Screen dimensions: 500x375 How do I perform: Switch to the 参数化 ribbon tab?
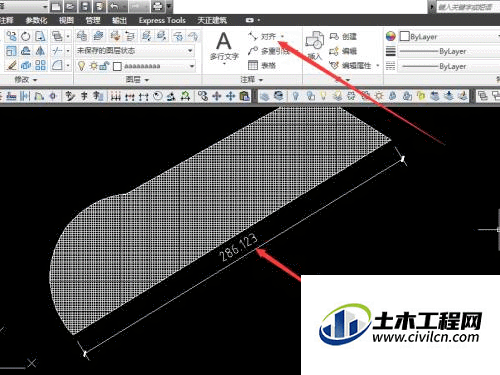coord(36,21)
